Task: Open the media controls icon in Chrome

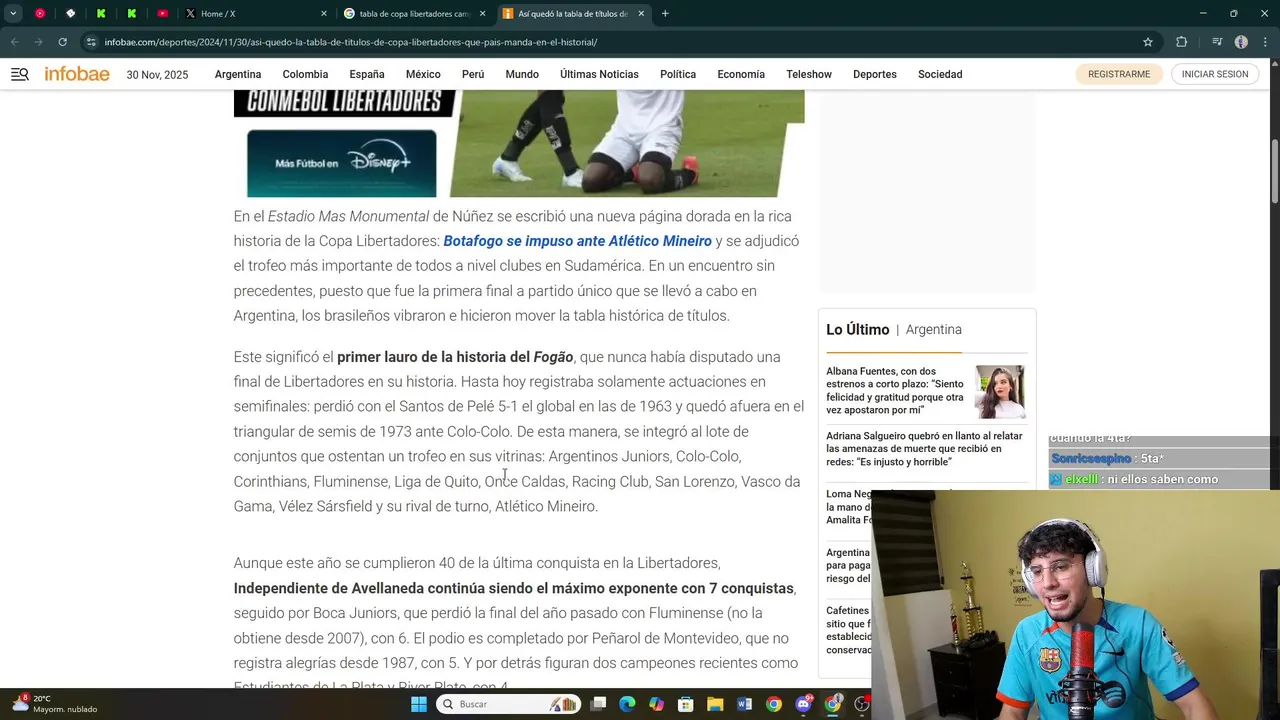Action: pyautogui.click(x=1217, y=42)
